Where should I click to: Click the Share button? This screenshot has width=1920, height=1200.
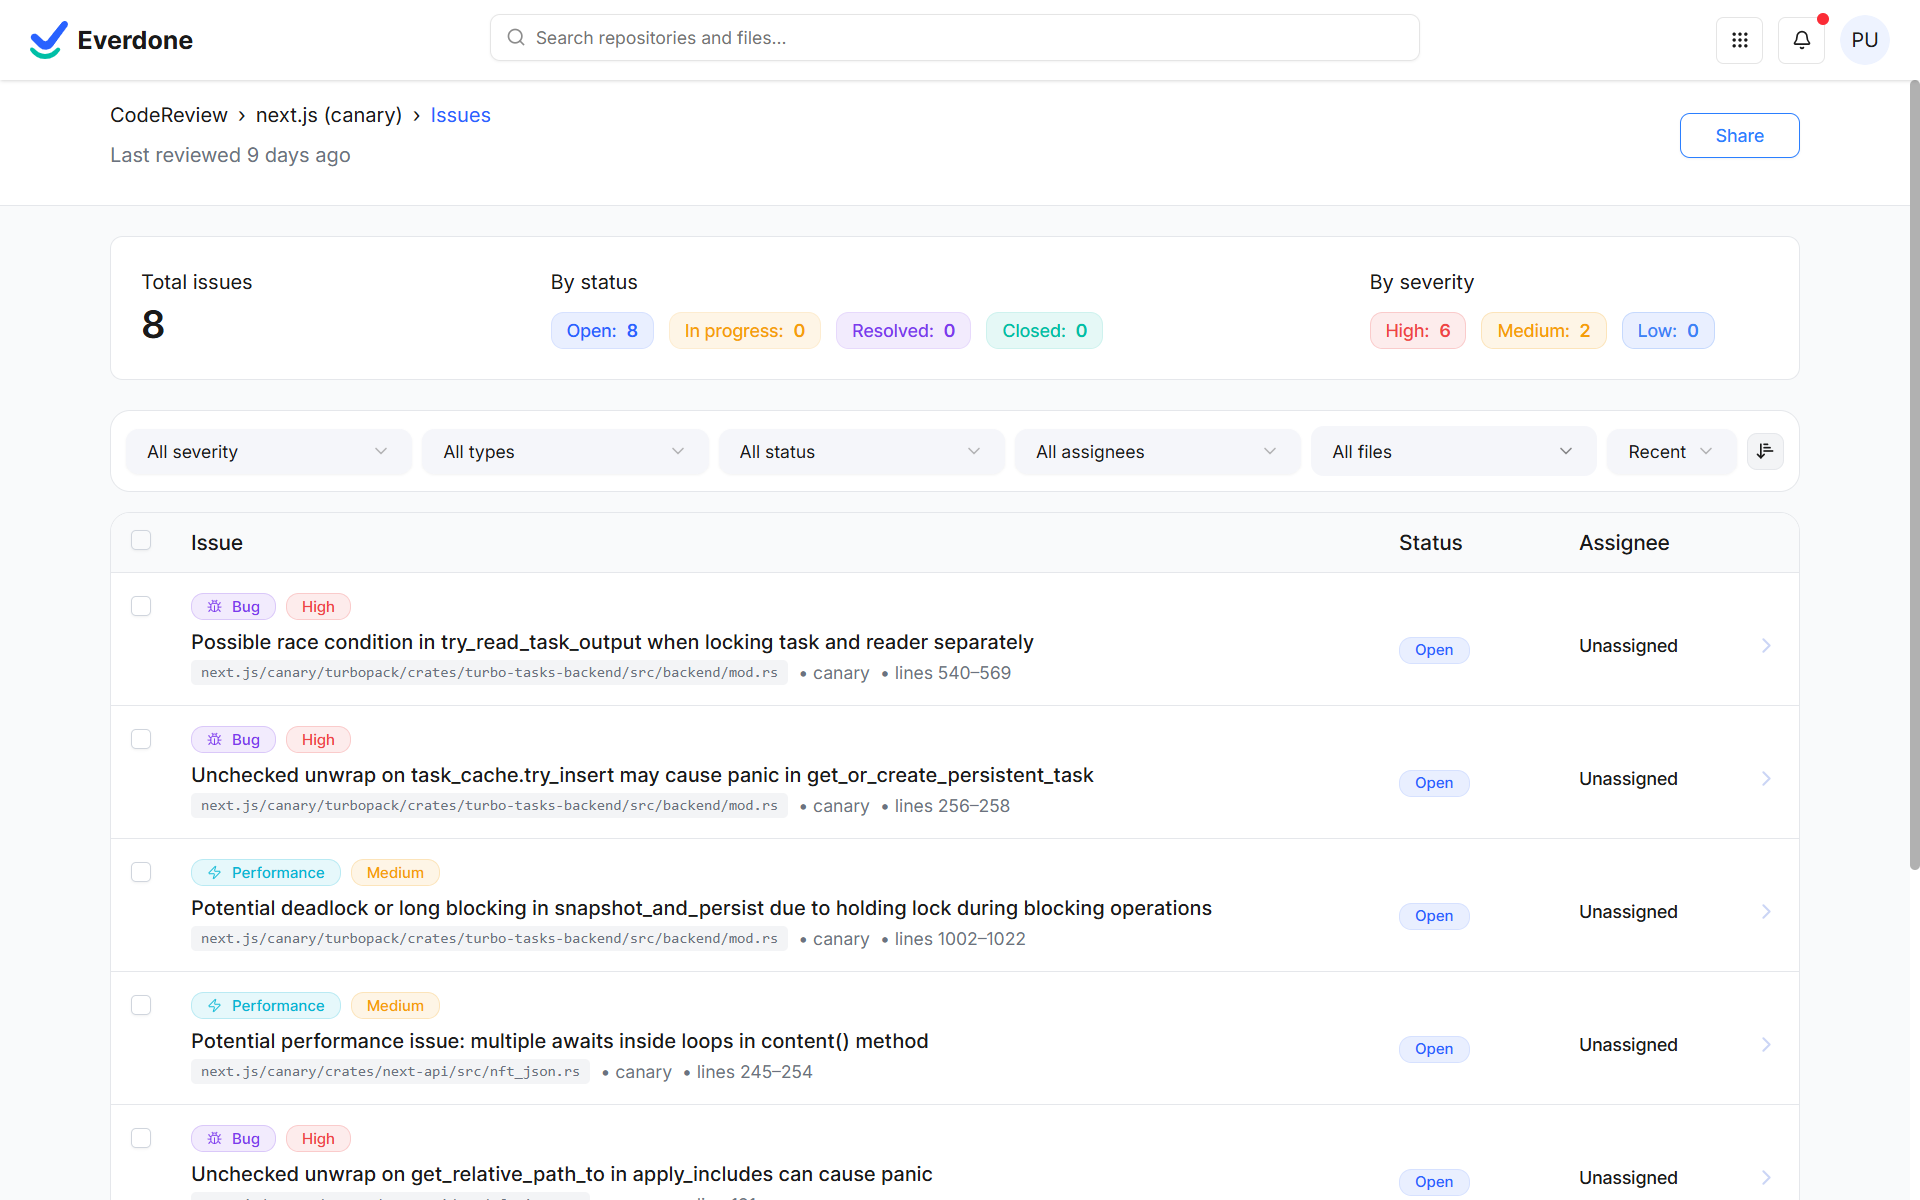click(1739, 135)
